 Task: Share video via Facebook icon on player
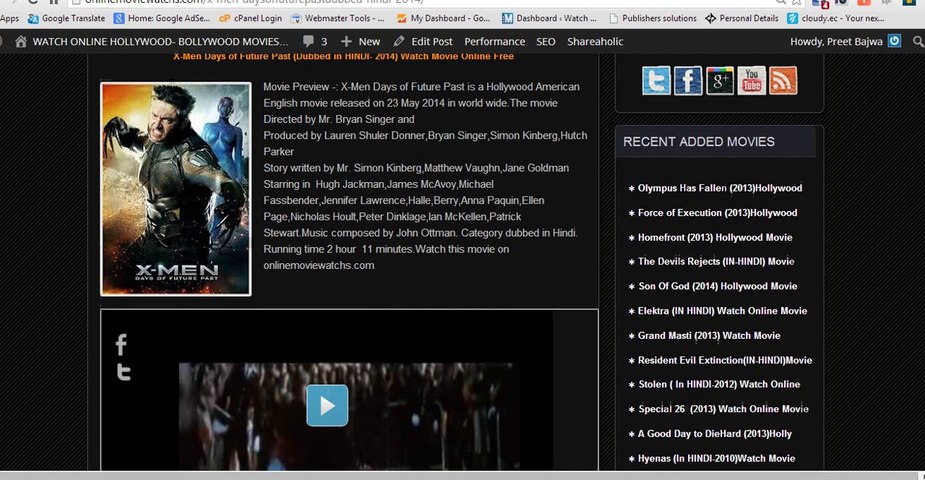point(121,345)
